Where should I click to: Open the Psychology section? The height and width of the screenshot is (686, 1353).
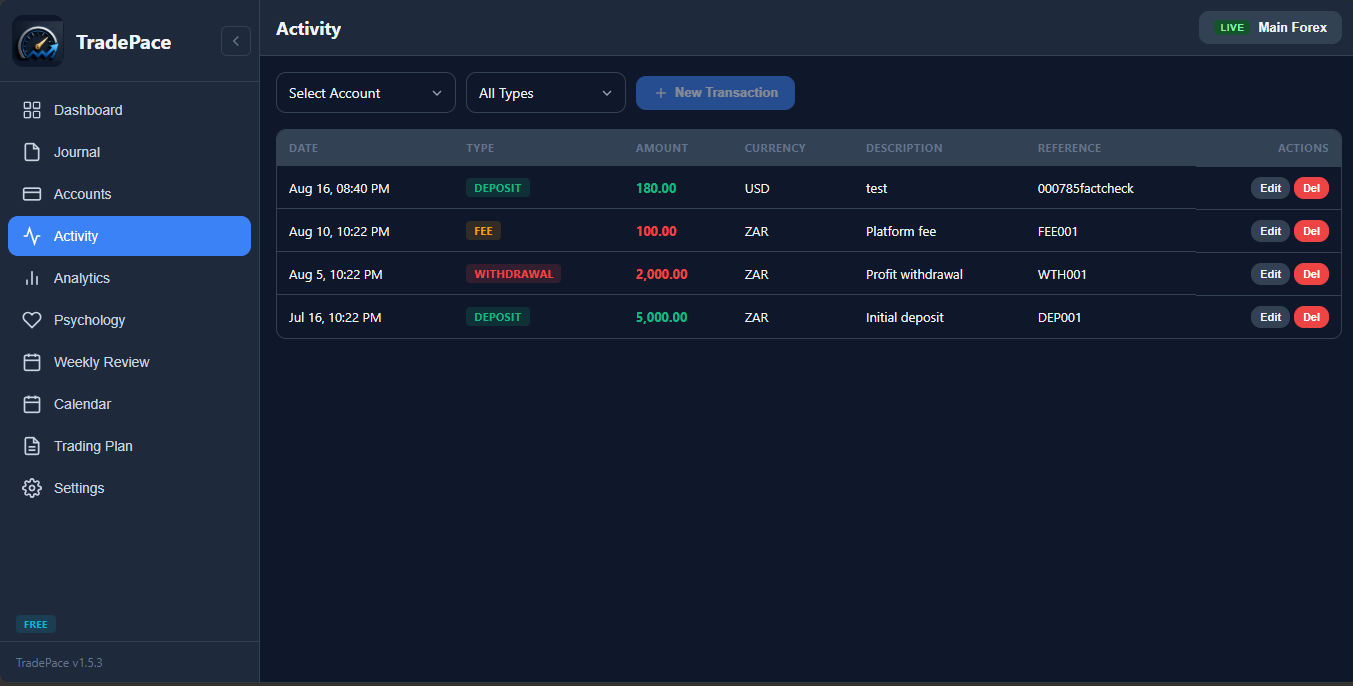tap(129, 320)
